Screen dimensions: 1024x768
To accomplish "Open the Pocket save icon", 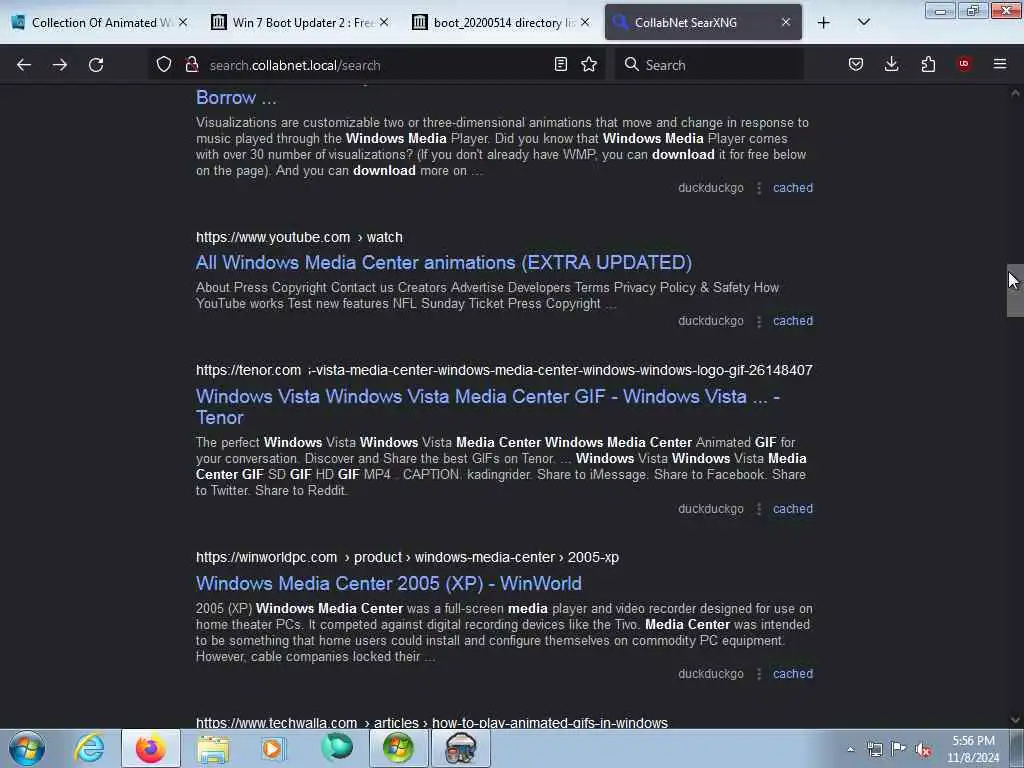I will (856, 64).
